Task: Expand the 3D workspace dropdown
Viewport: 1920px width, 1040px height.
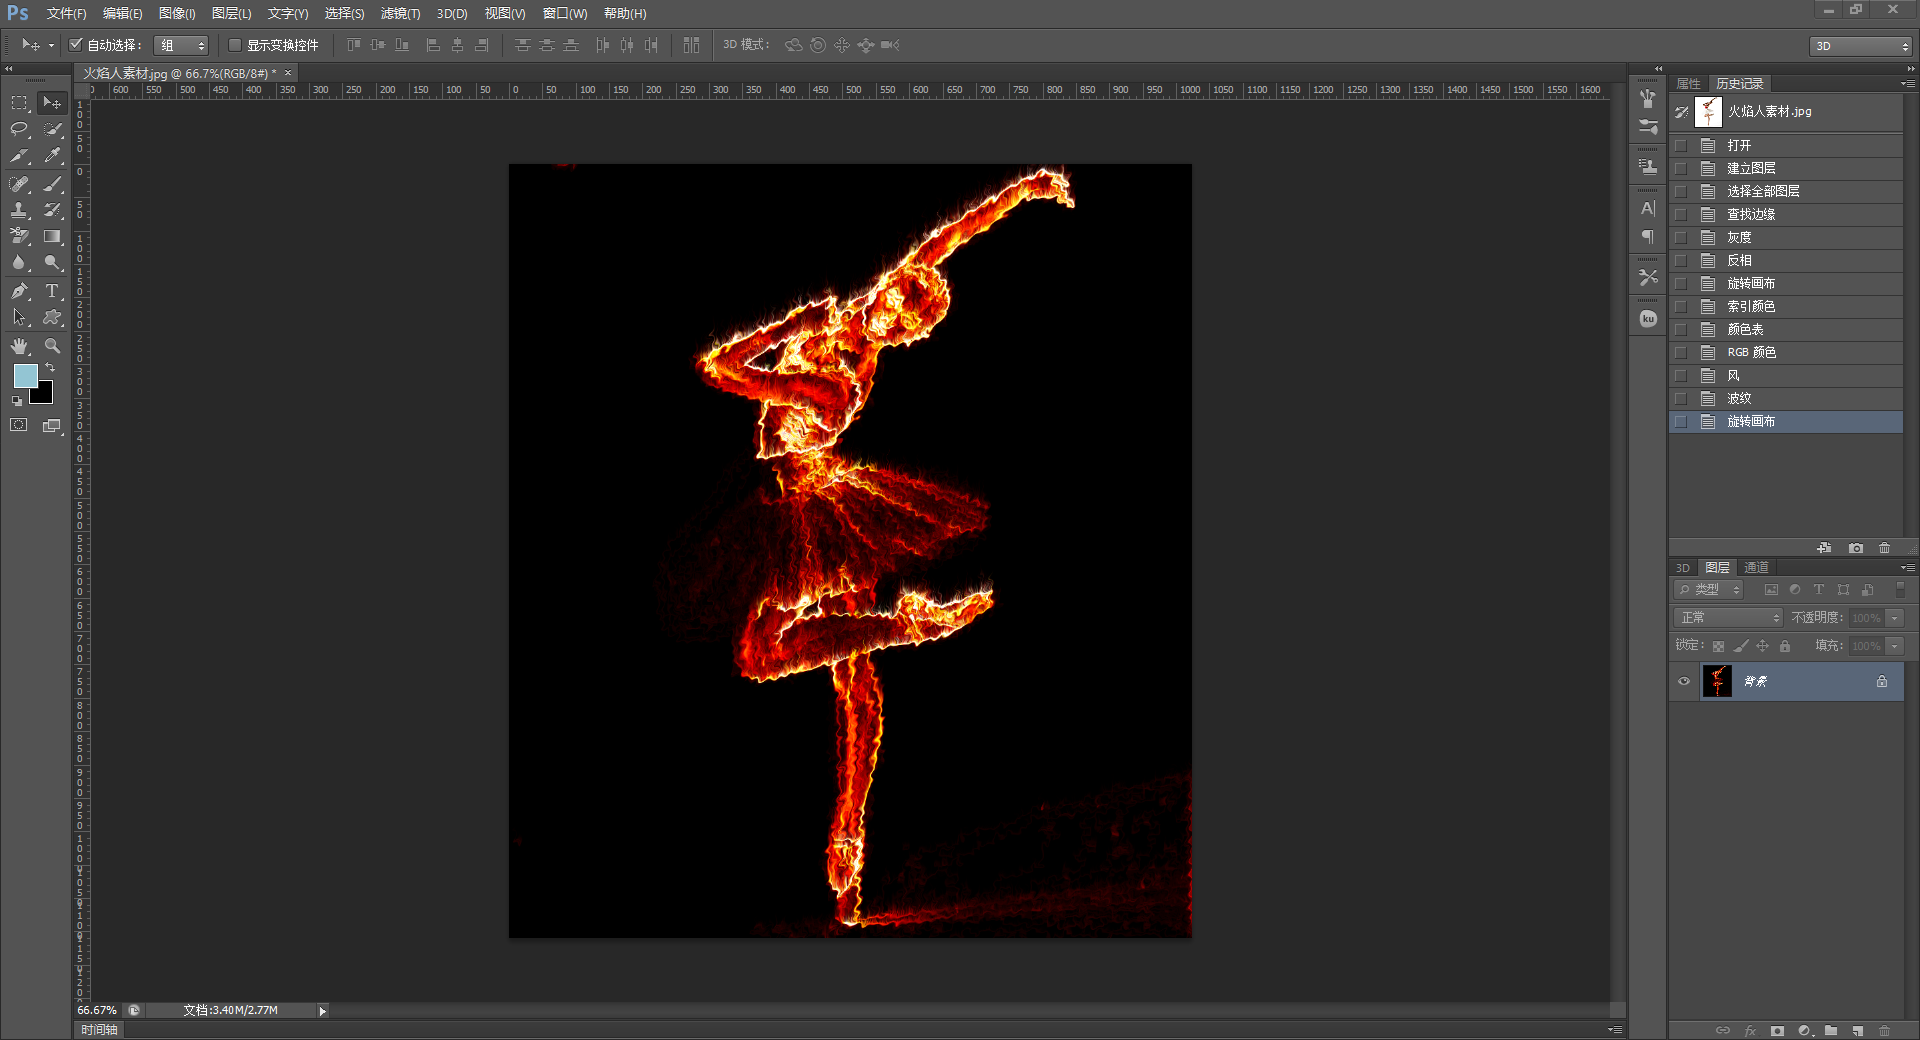Action: pyautogui.click(x=1861, y=46)
